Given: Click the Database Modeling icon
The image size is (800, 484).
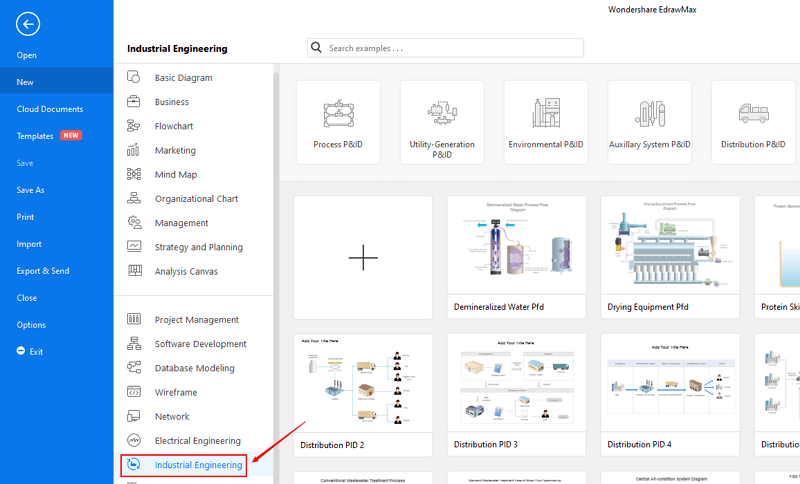Looking at the screenshot, I should tap(134, 367).
